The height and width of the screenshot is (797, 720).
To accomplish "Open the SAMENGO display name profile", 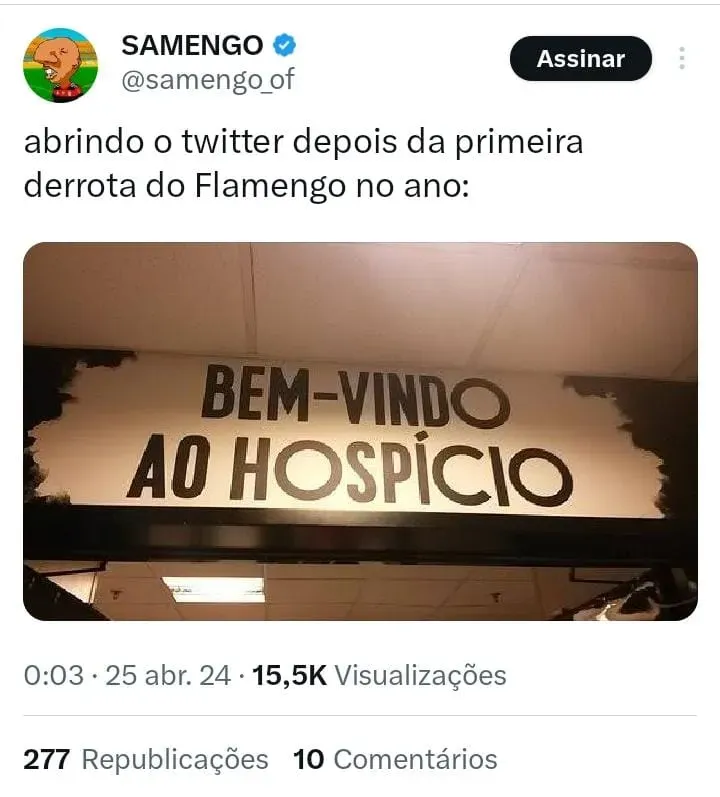I will (192, 45).
